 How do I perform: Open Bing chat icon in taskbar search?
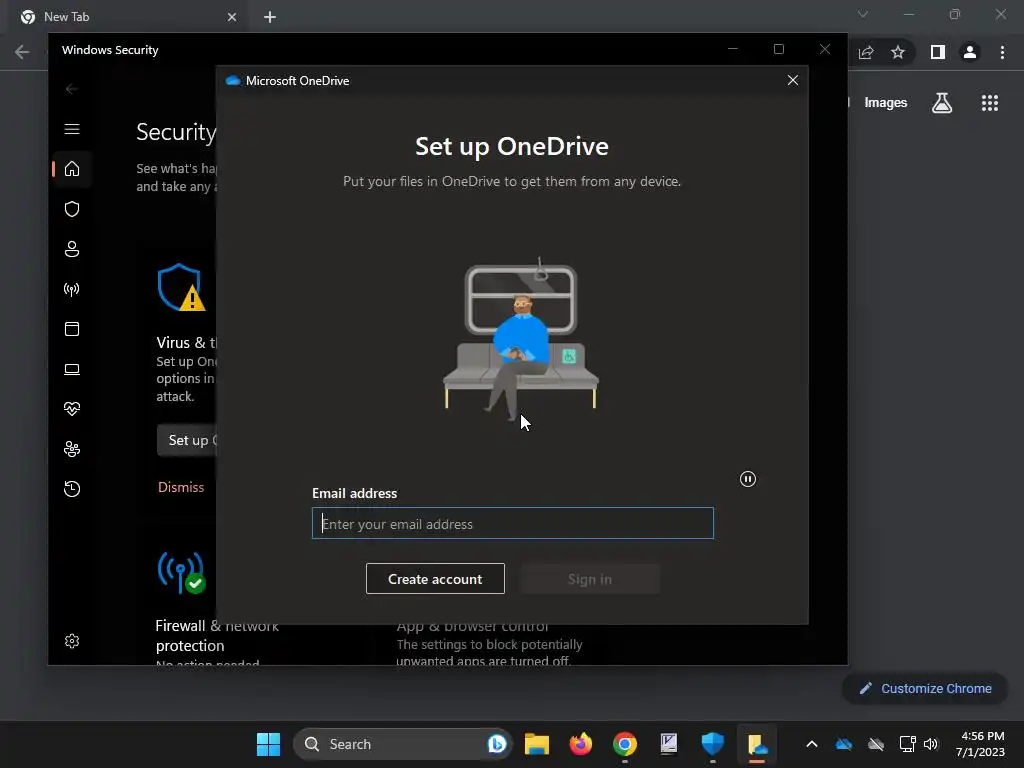497,744
